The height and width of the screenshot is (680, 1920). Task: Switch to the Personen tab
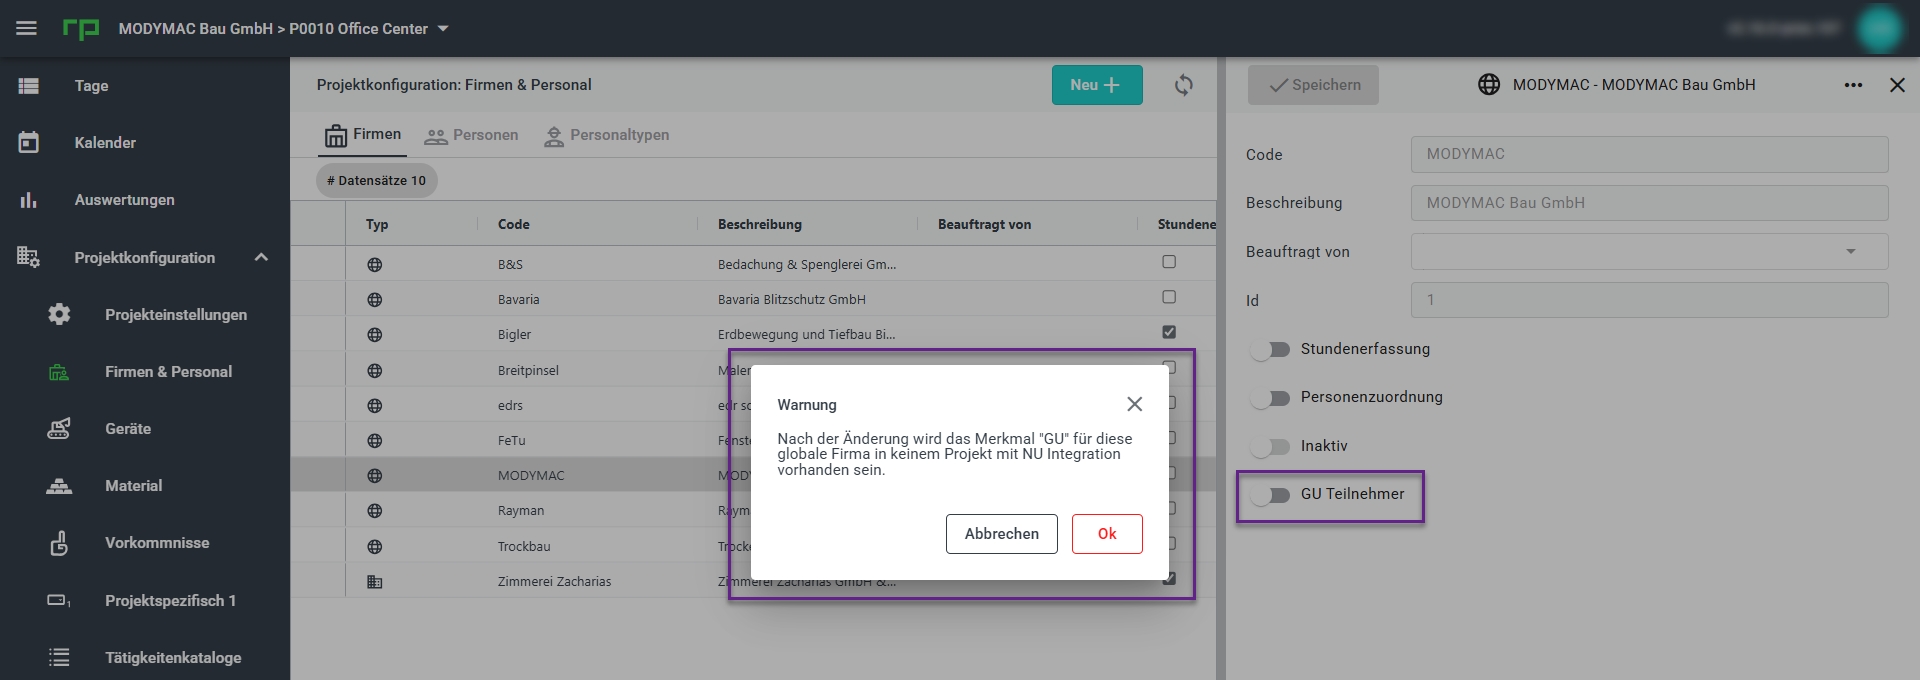point(472,135)
